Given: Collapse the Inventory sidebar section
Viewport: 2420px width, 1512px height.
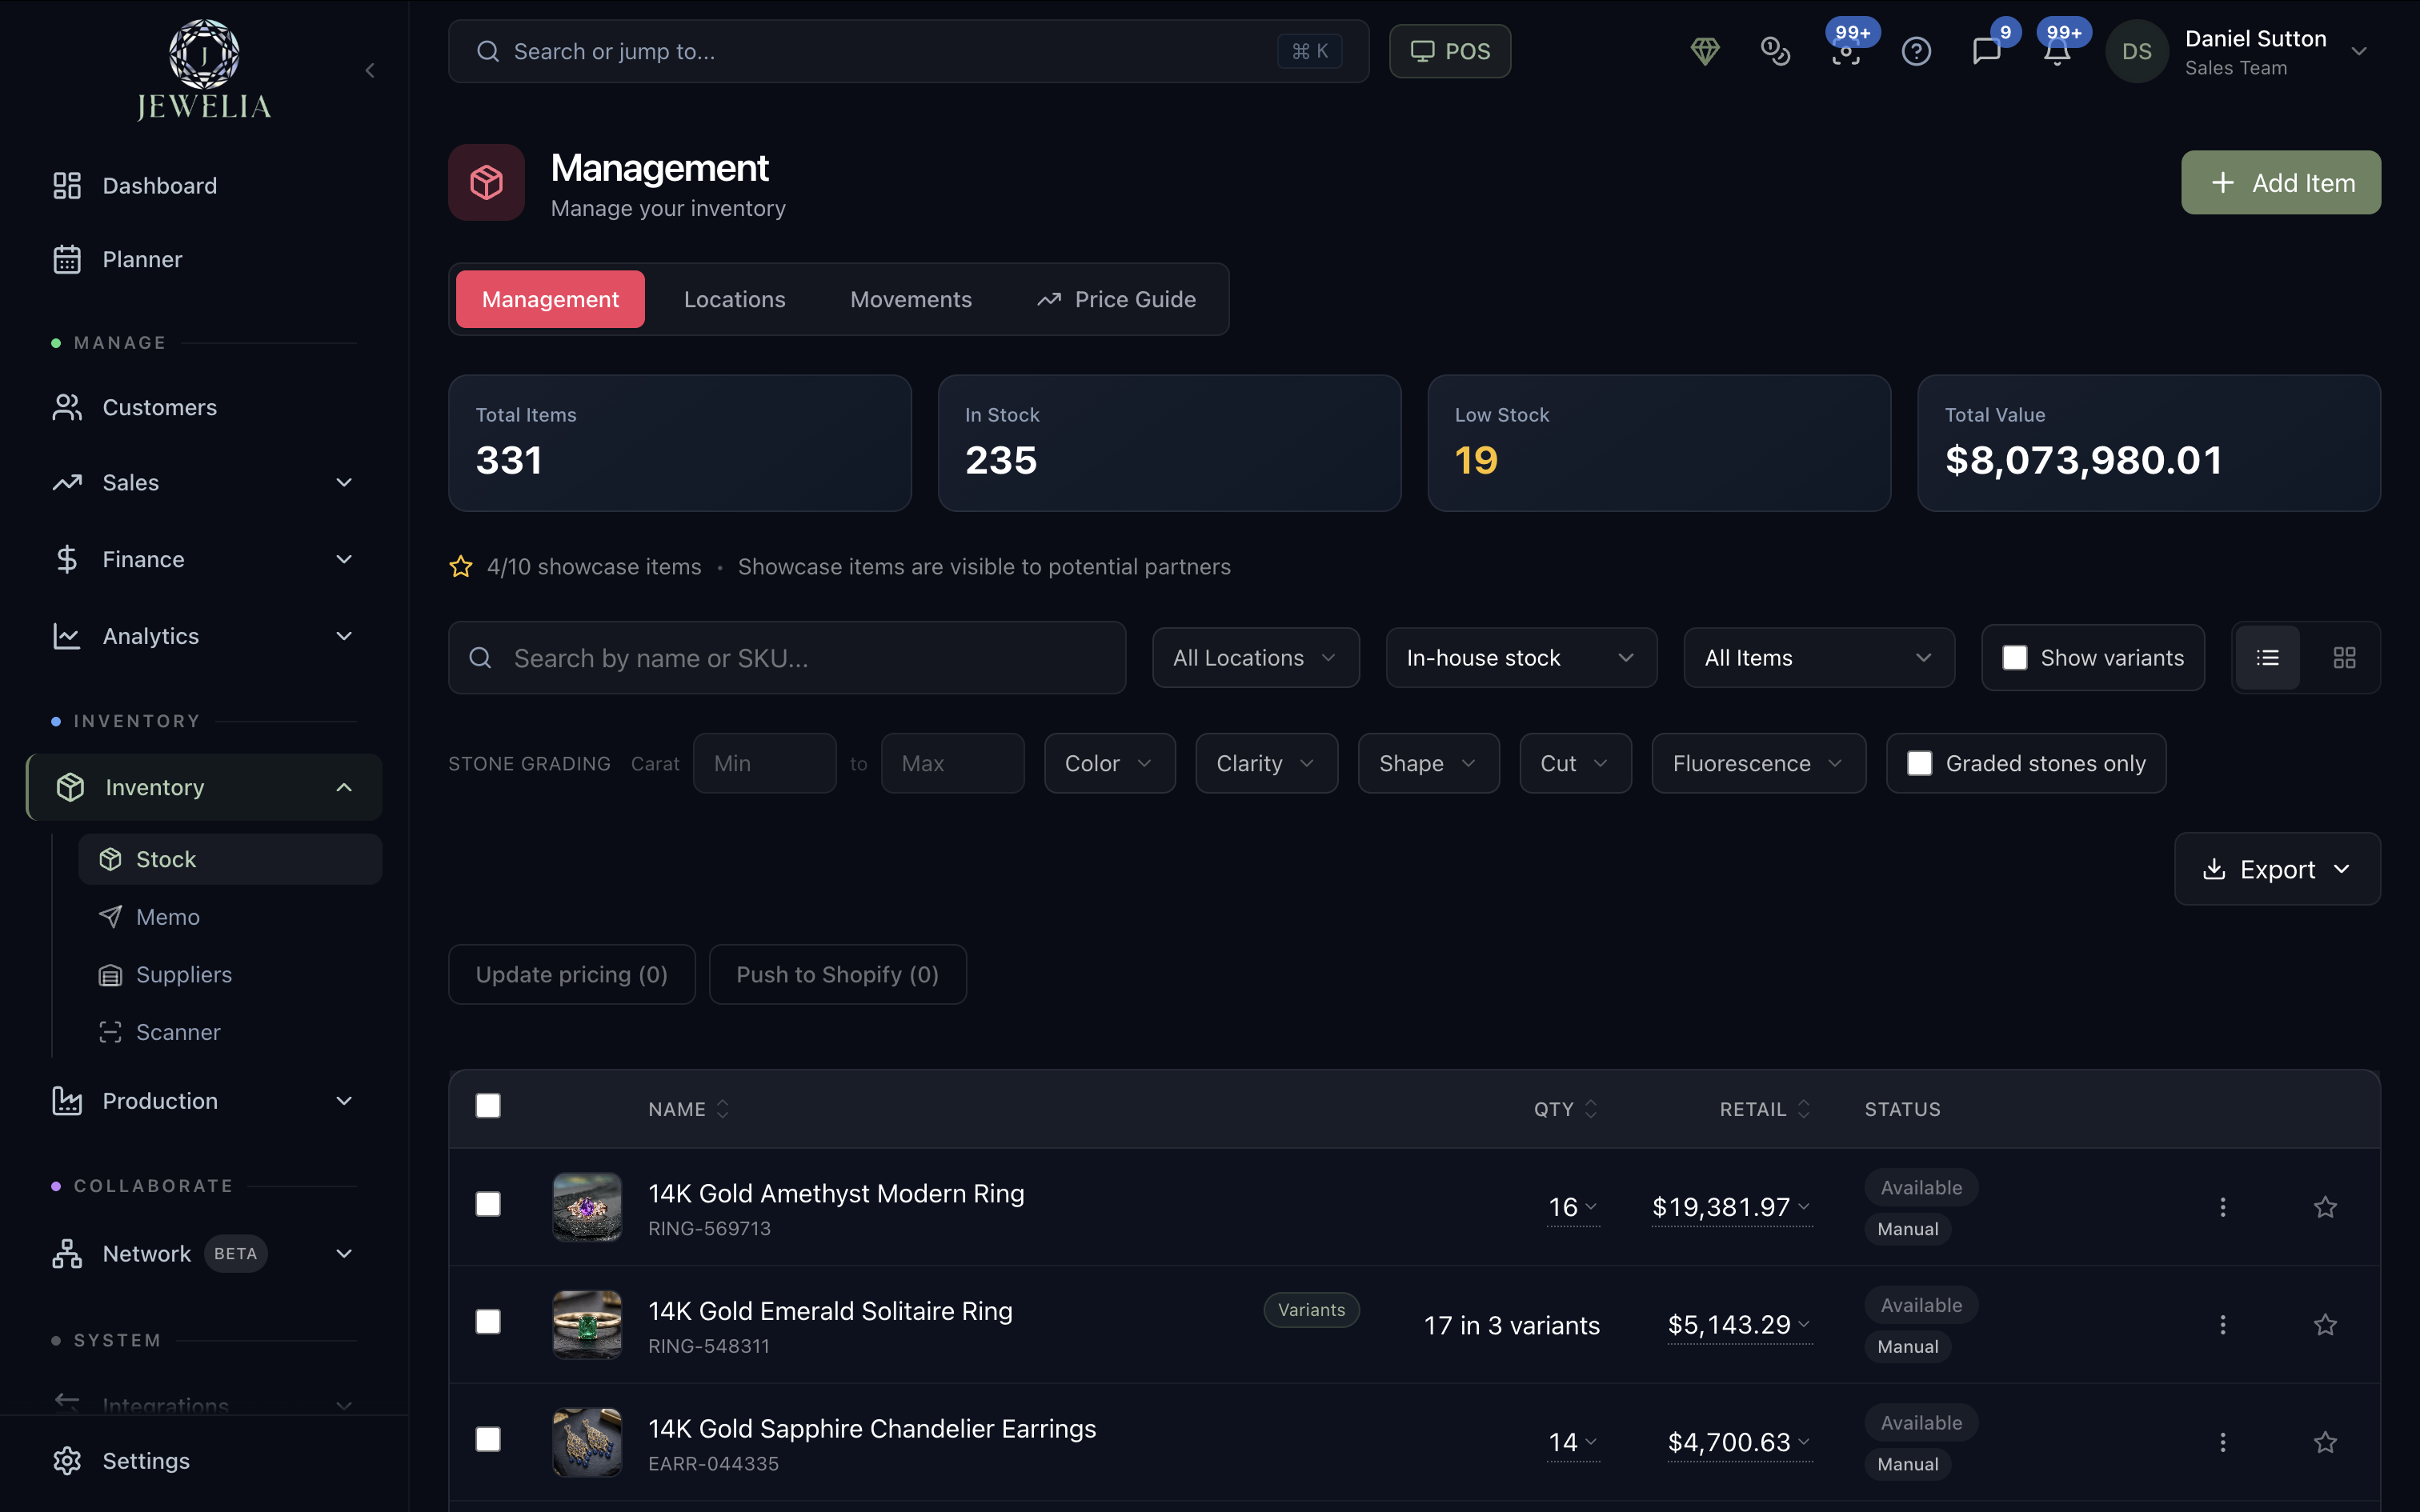Looking at the screenshot, I should (x=204, y=787).
